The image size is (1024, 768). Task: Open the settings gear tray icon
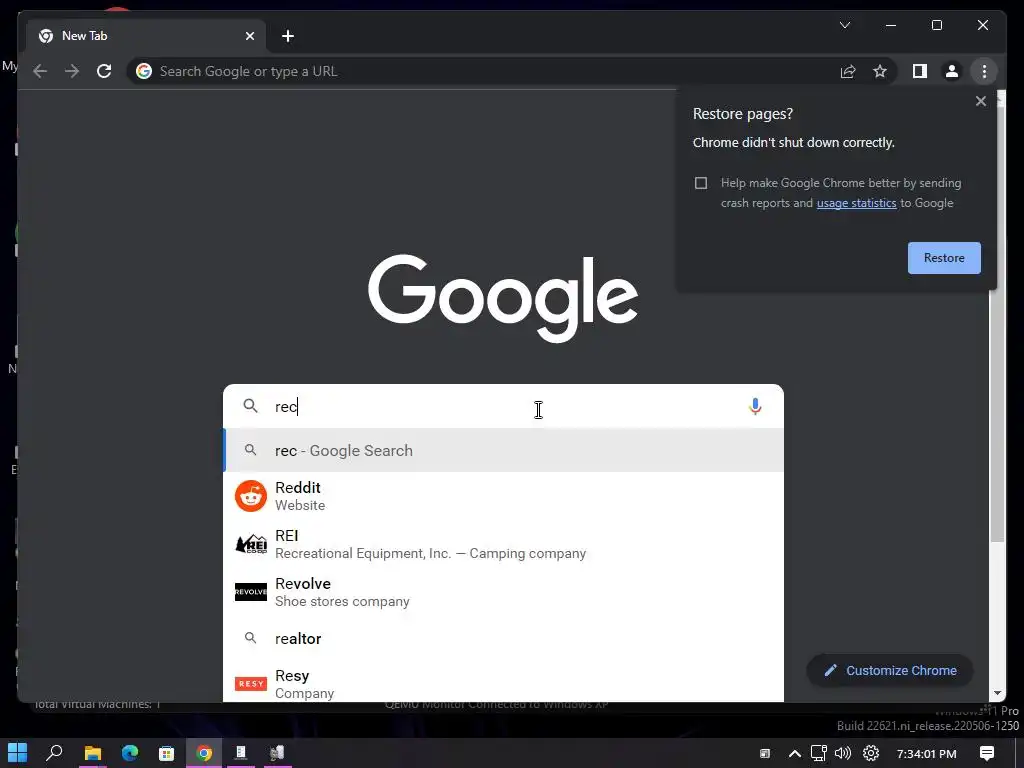point(871,754)
